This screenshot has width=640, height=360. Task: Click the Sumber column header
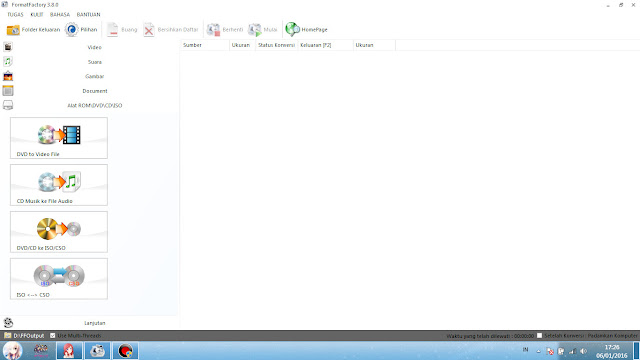click(204, 45)
